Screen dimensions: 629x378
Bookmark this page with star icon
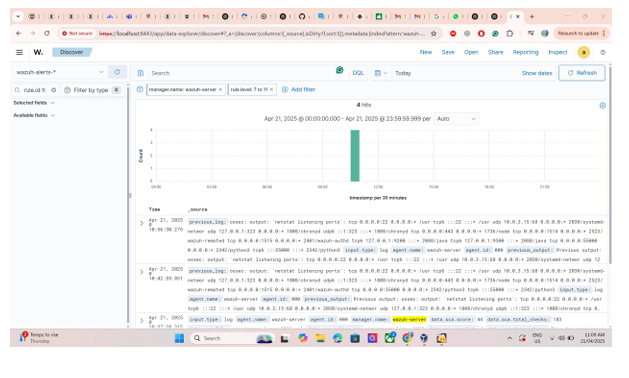[x=434, y=34]
